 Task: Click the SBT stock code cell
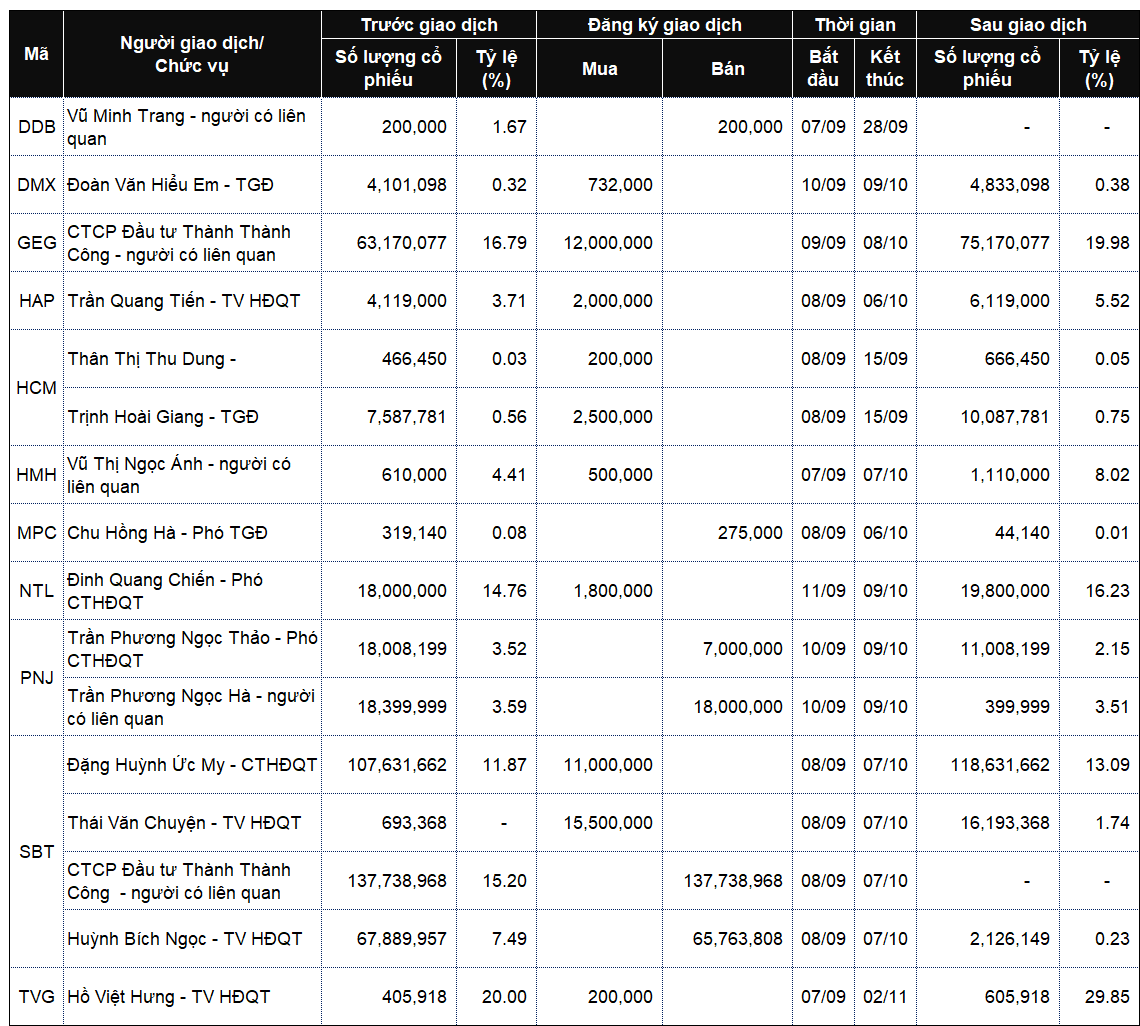tap(36, 851)
